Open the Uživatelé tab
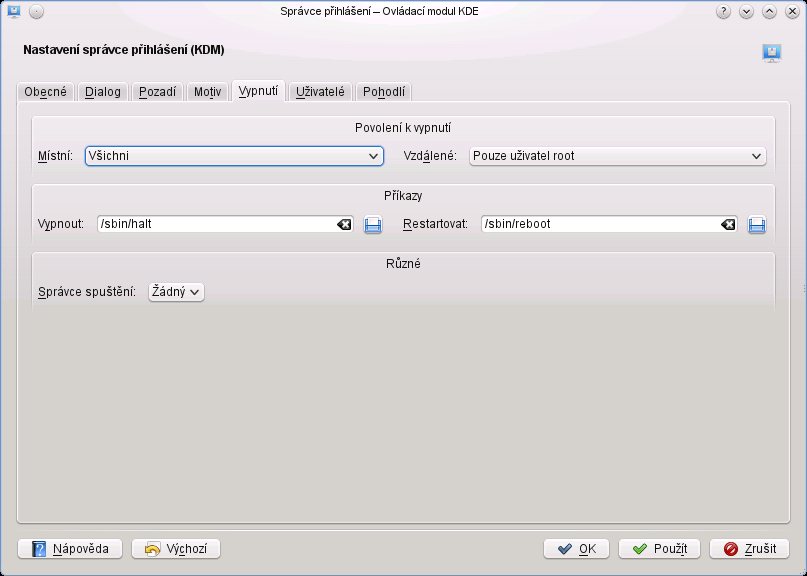 (320, 92)
